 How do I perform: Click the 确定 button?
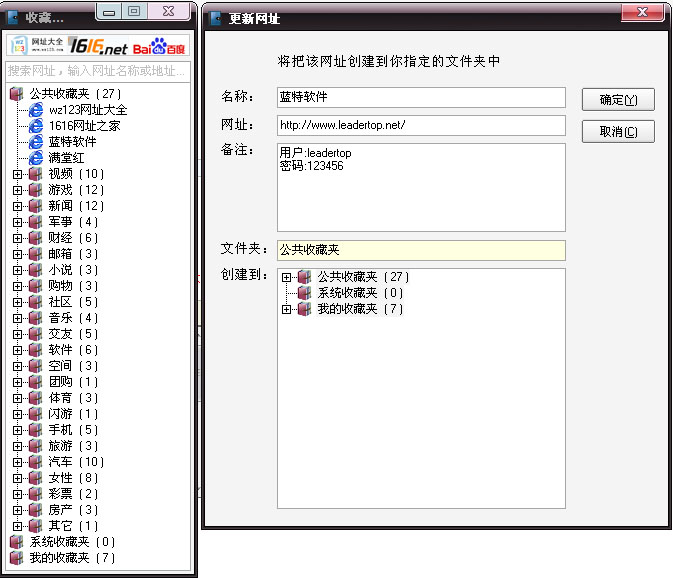click(x=618, y=100)
